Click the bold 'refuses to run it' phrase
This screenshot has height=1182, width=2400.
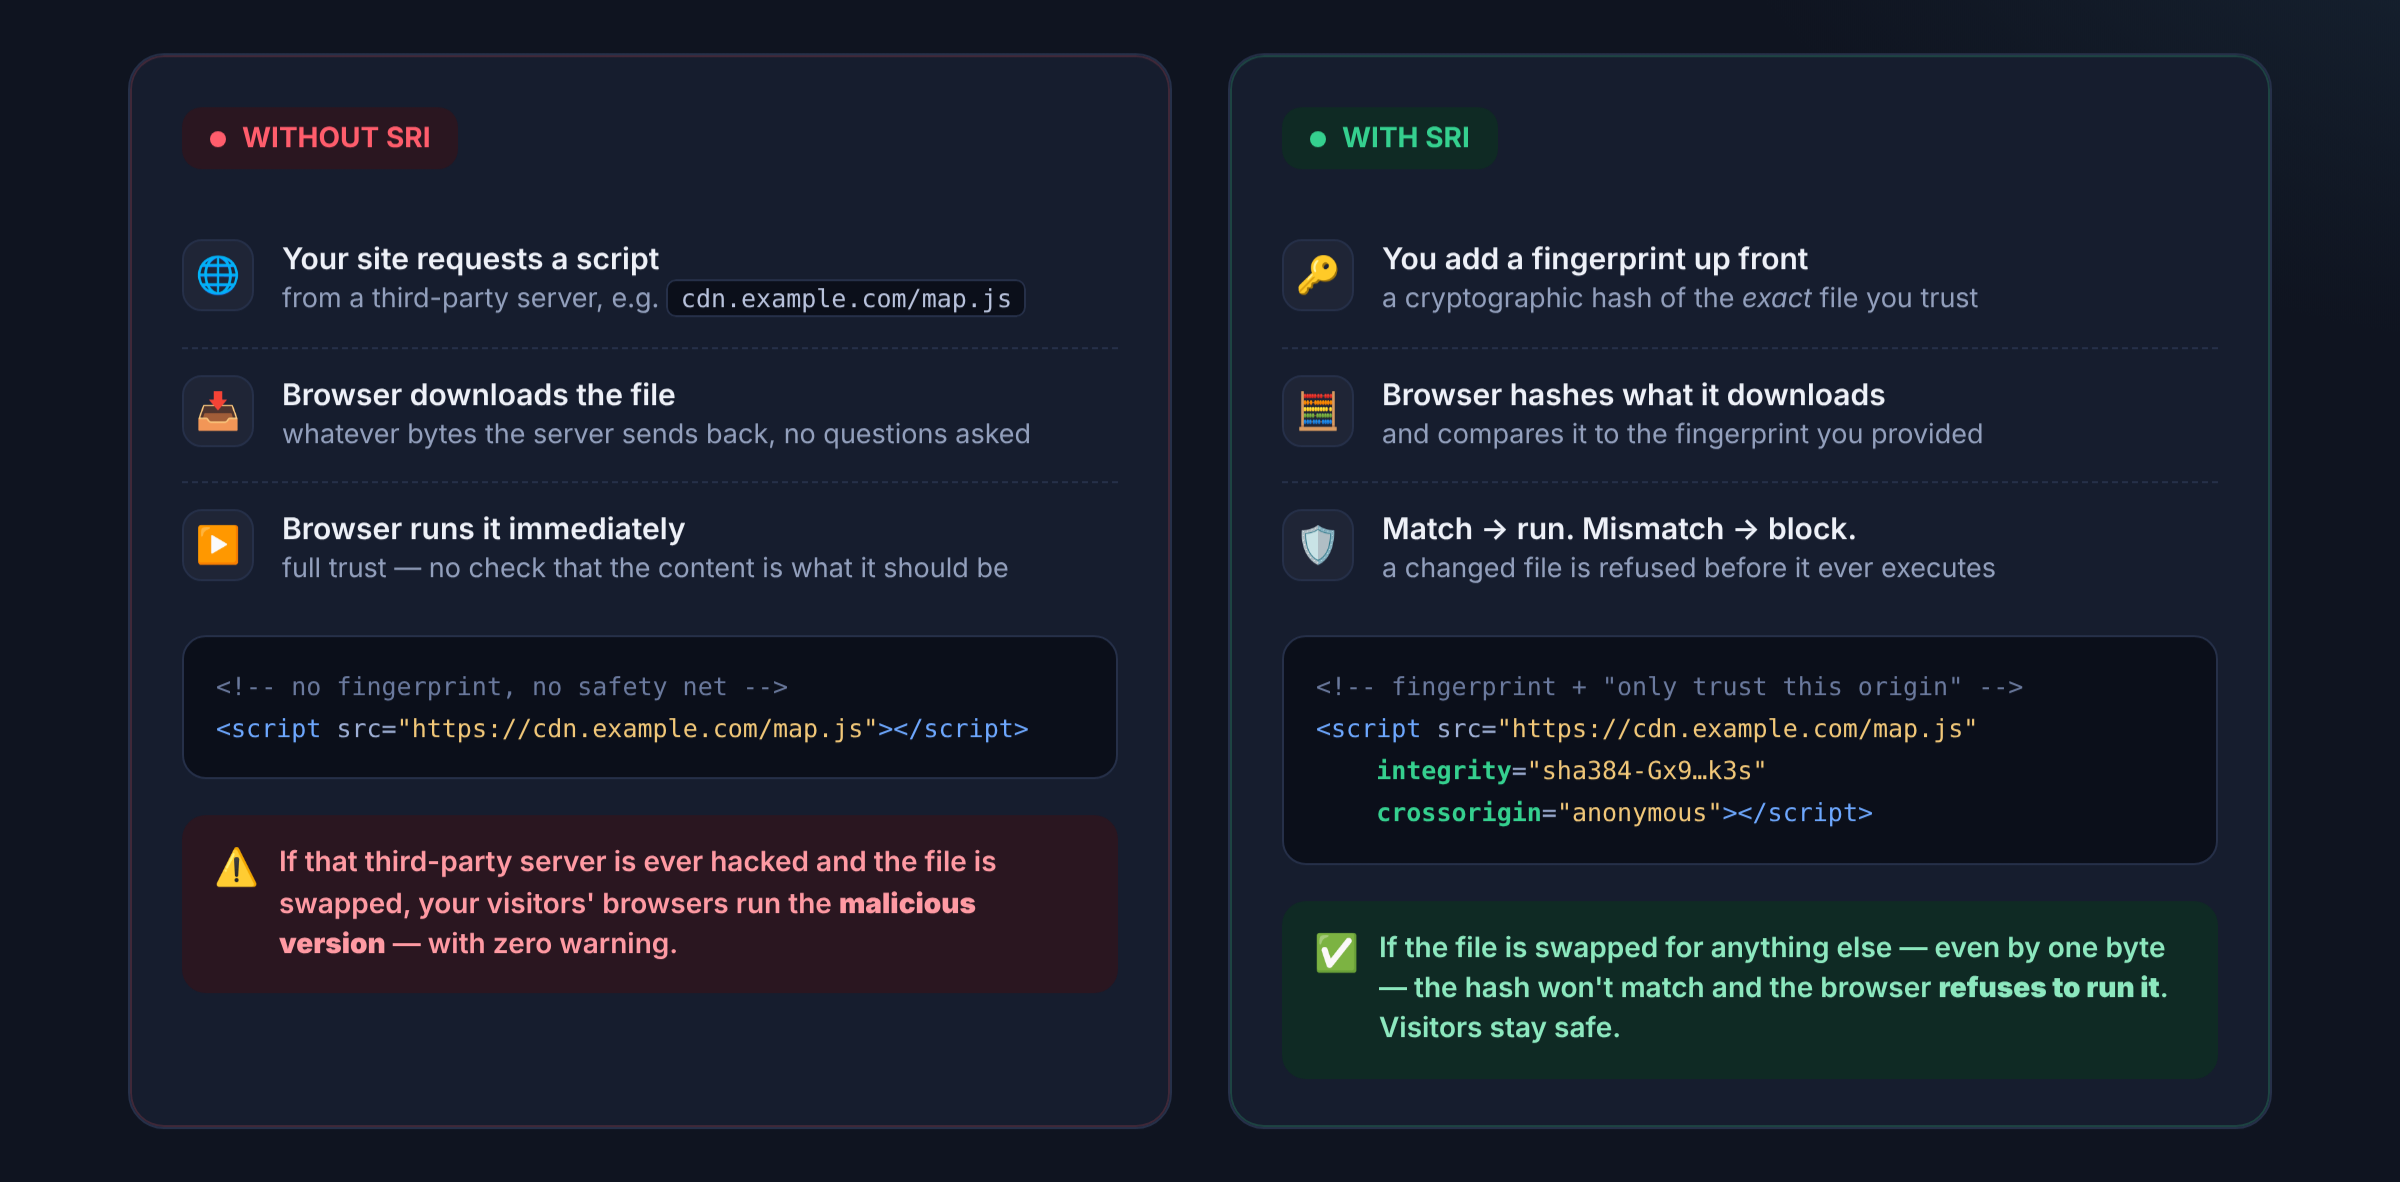click(x=2049, y=987)
